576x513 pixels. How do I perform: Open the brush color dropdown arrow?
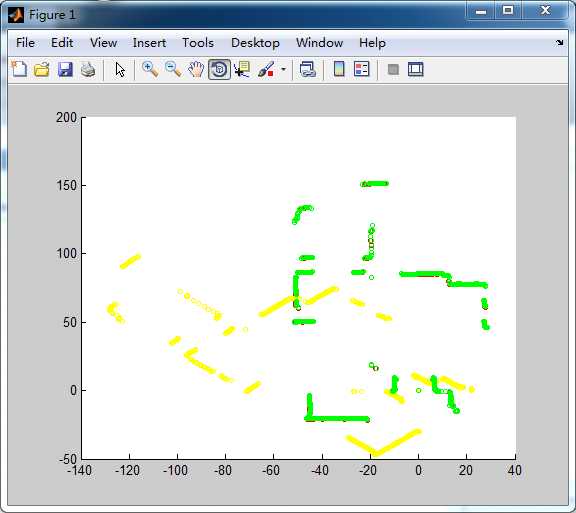[x=283, y=69]
